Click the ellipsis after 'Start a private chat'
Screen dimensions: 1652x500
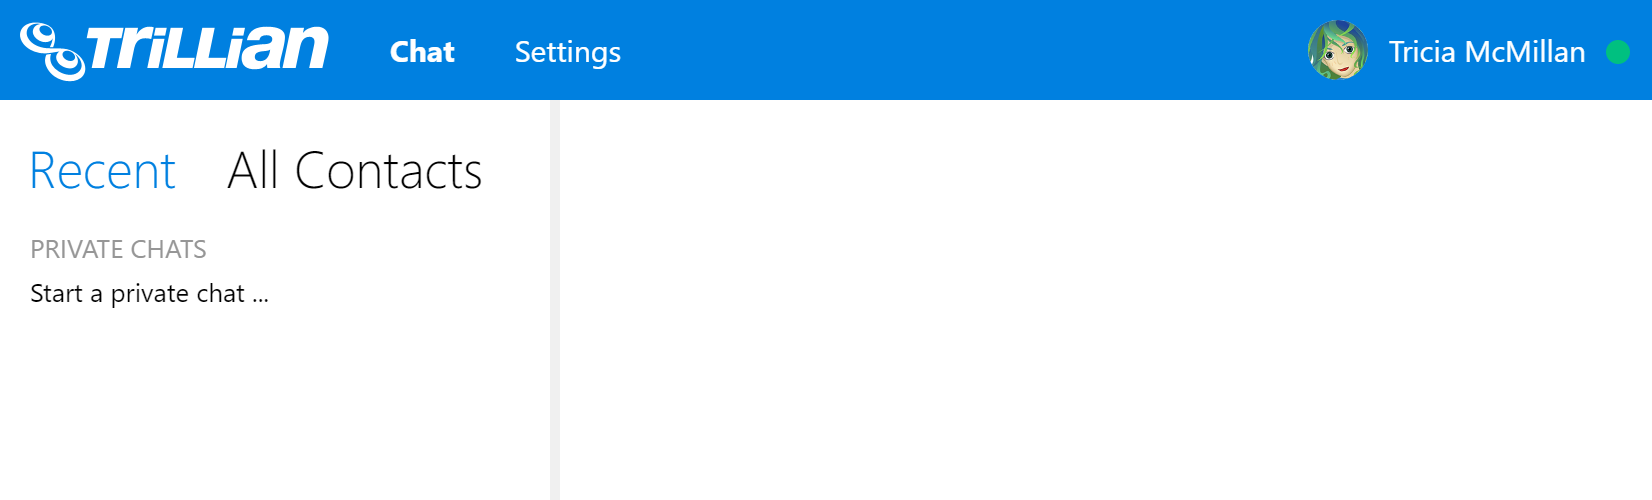pos(260,299)
